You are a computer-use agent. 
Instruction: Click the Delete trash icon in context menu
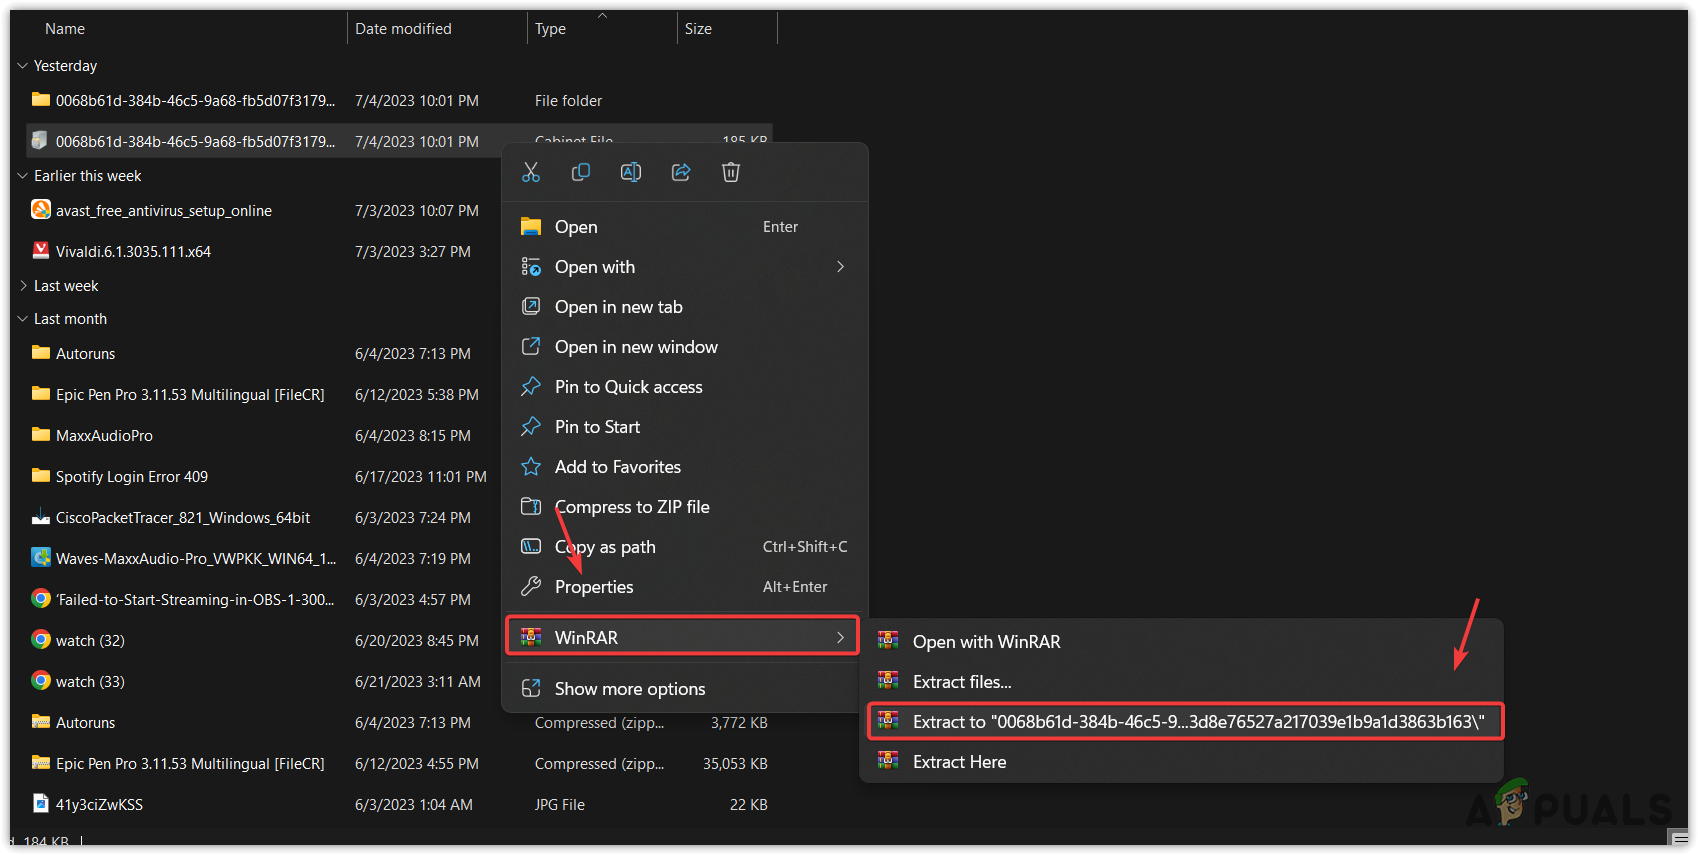click(731, 173)
